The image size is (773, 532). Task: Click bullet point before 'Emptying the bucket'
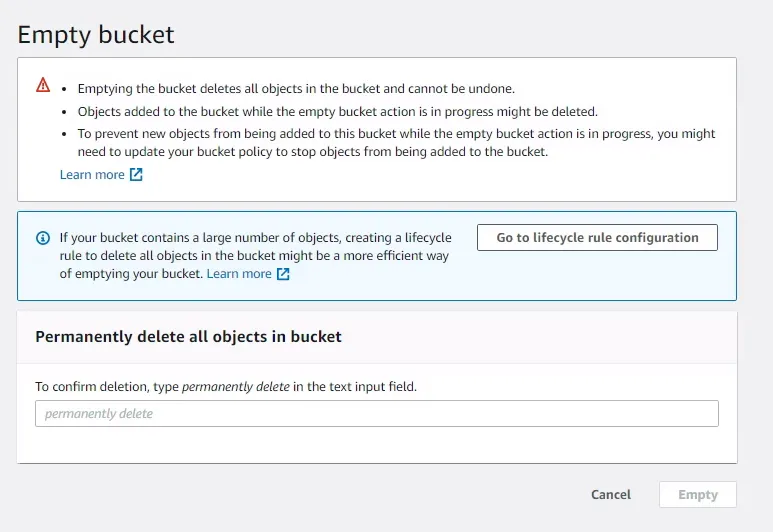[x=65, y=89]
